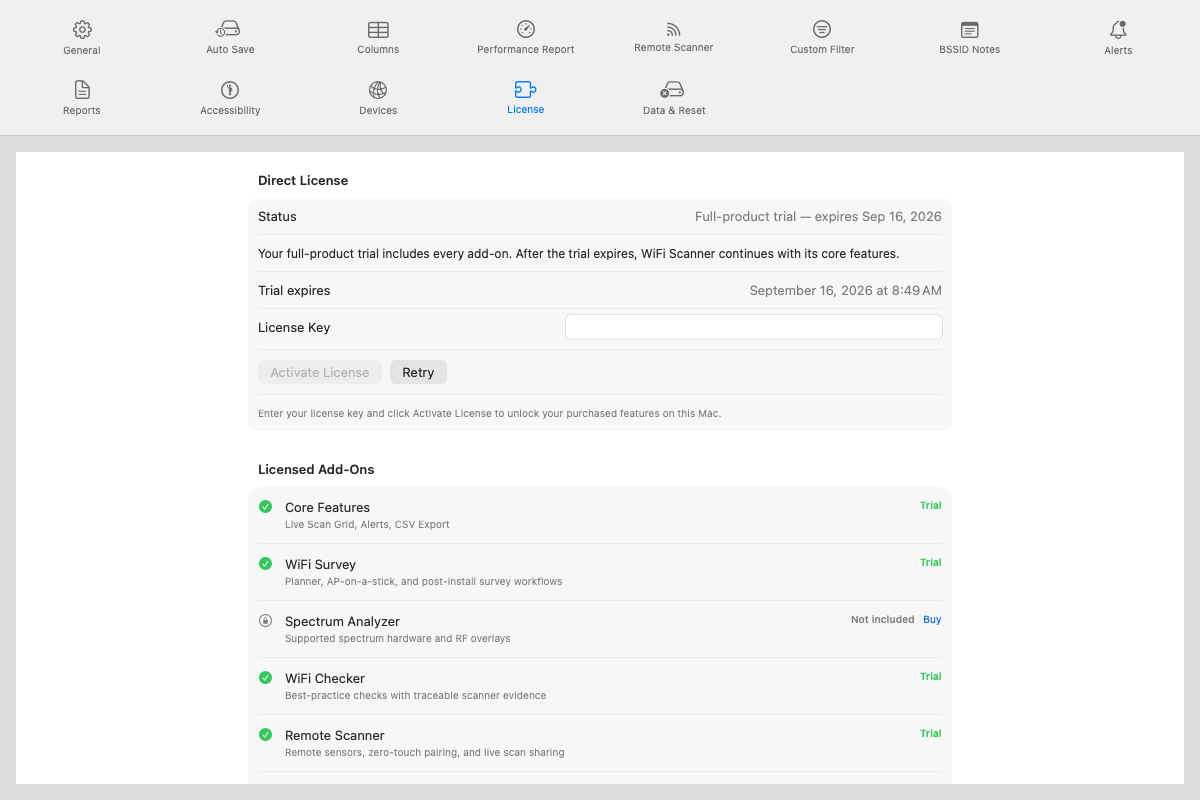The width and height of the screenshot is (1200, 800).
Task: Select the 'WiFi Survey' add-on title
Action: pos(320,565)
